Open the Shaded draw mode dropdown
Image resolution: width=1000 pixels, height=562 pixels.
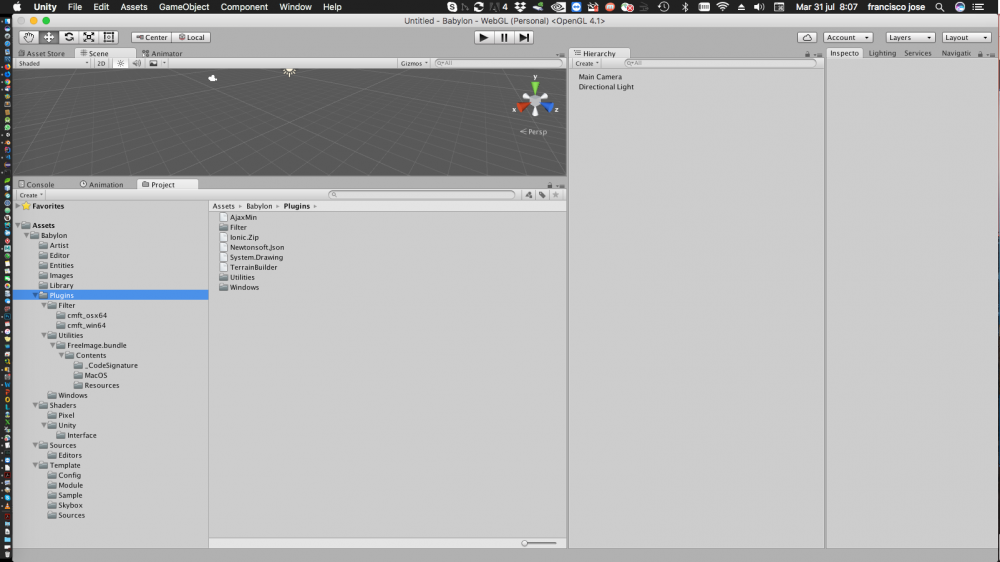54,63
